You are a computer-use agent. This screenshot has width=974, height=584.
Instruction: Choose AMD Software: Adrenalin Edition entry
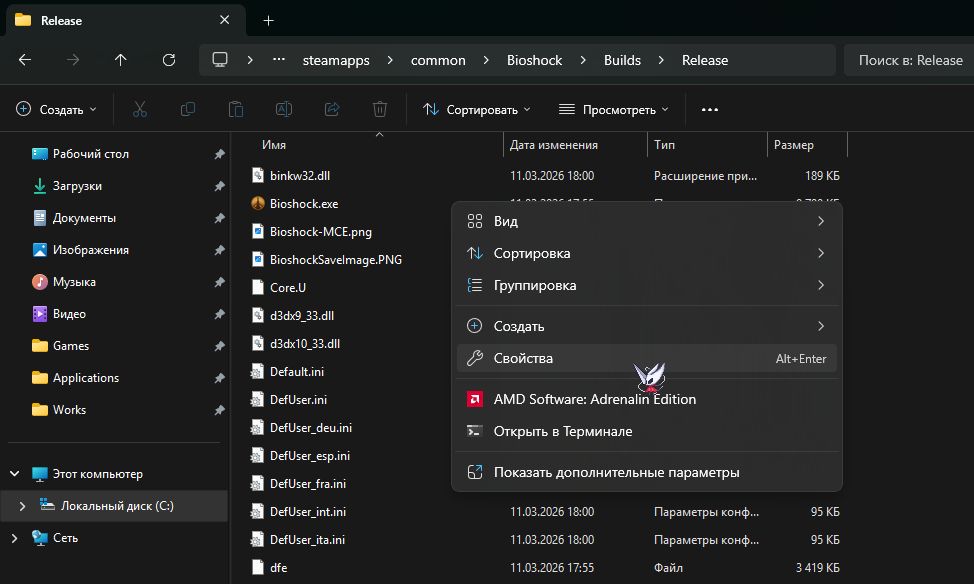point(647,399)
